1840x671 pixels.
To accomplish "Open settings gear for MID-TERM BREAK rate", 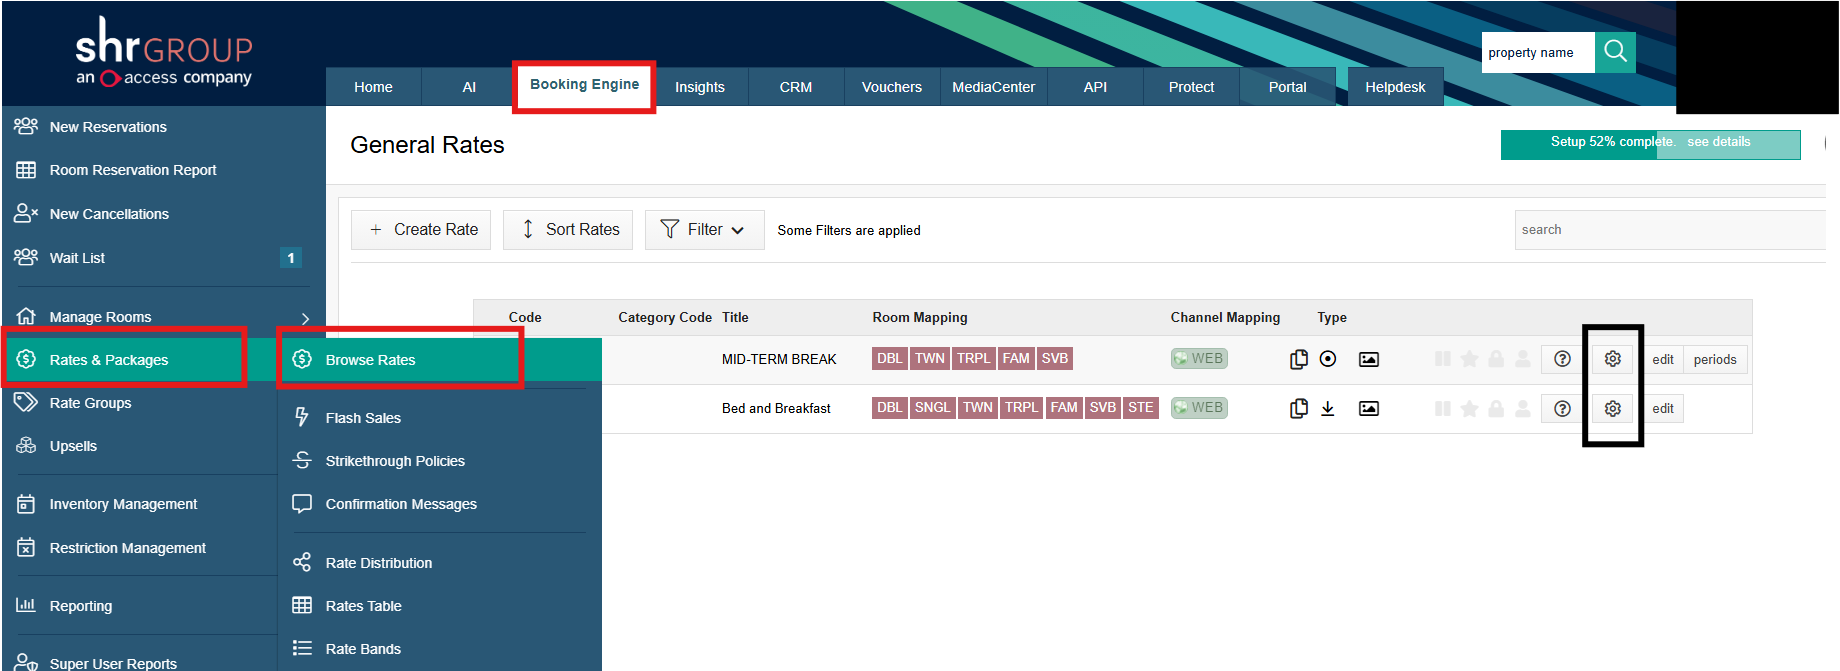I will click(x=1612, y=359).
